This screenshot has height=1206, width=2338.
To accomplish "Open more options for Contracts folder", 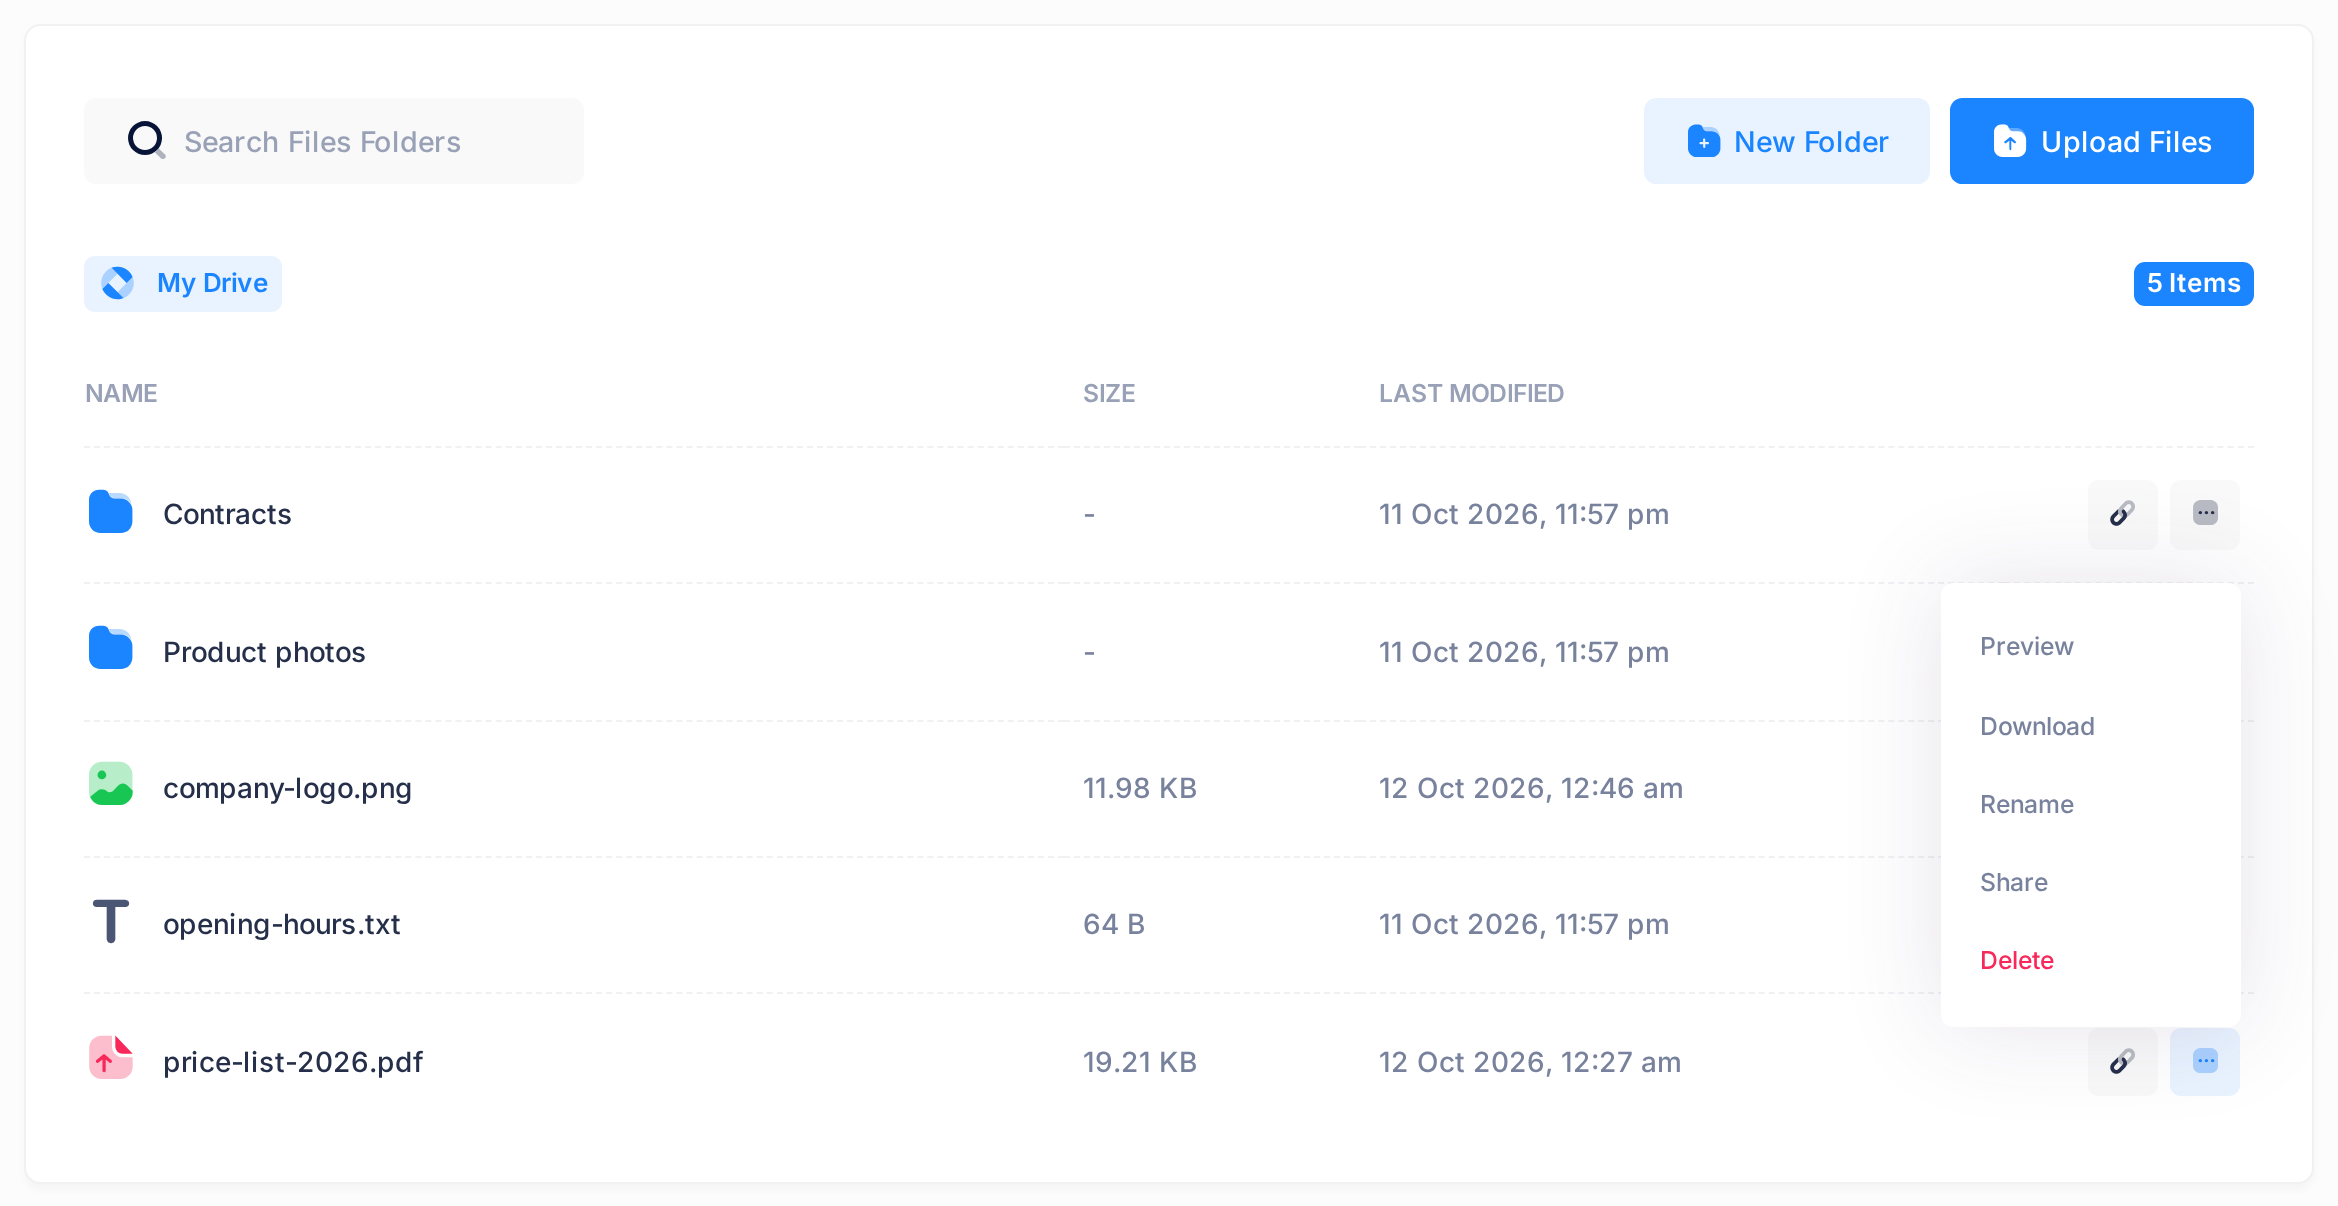I will [2205, 514].
